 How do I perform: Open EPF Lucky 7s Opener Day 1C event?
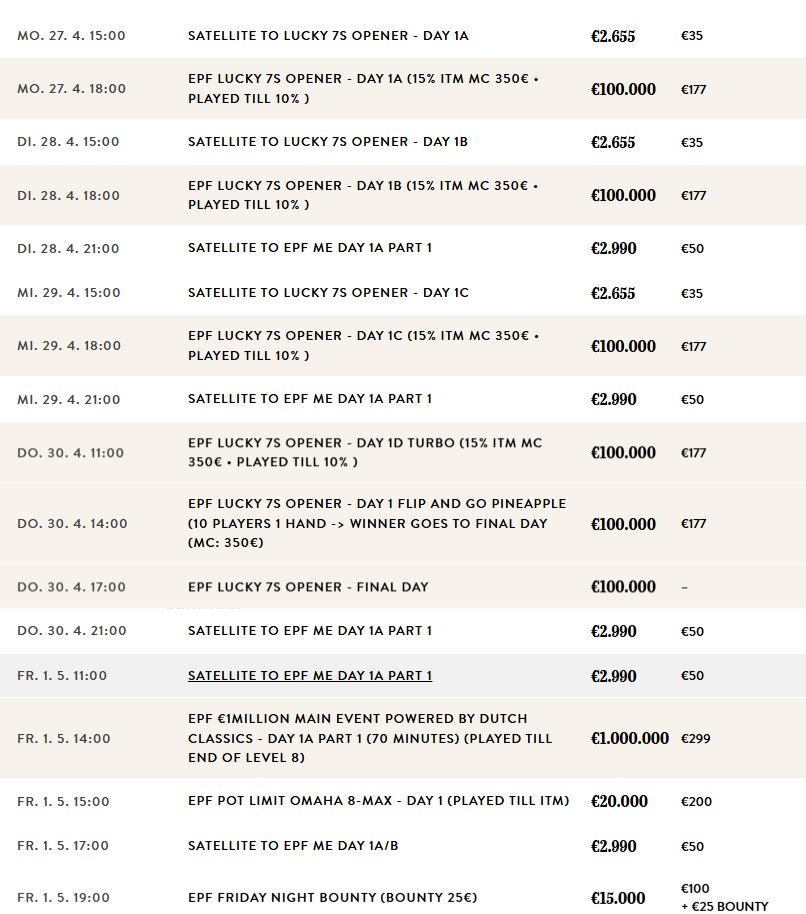click(x=363, y=346)
